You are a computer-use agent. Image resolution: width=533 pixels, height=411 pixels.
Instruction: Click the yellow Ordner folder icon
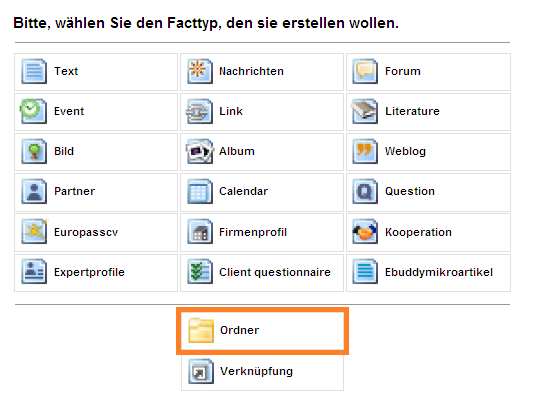point(201,330)
